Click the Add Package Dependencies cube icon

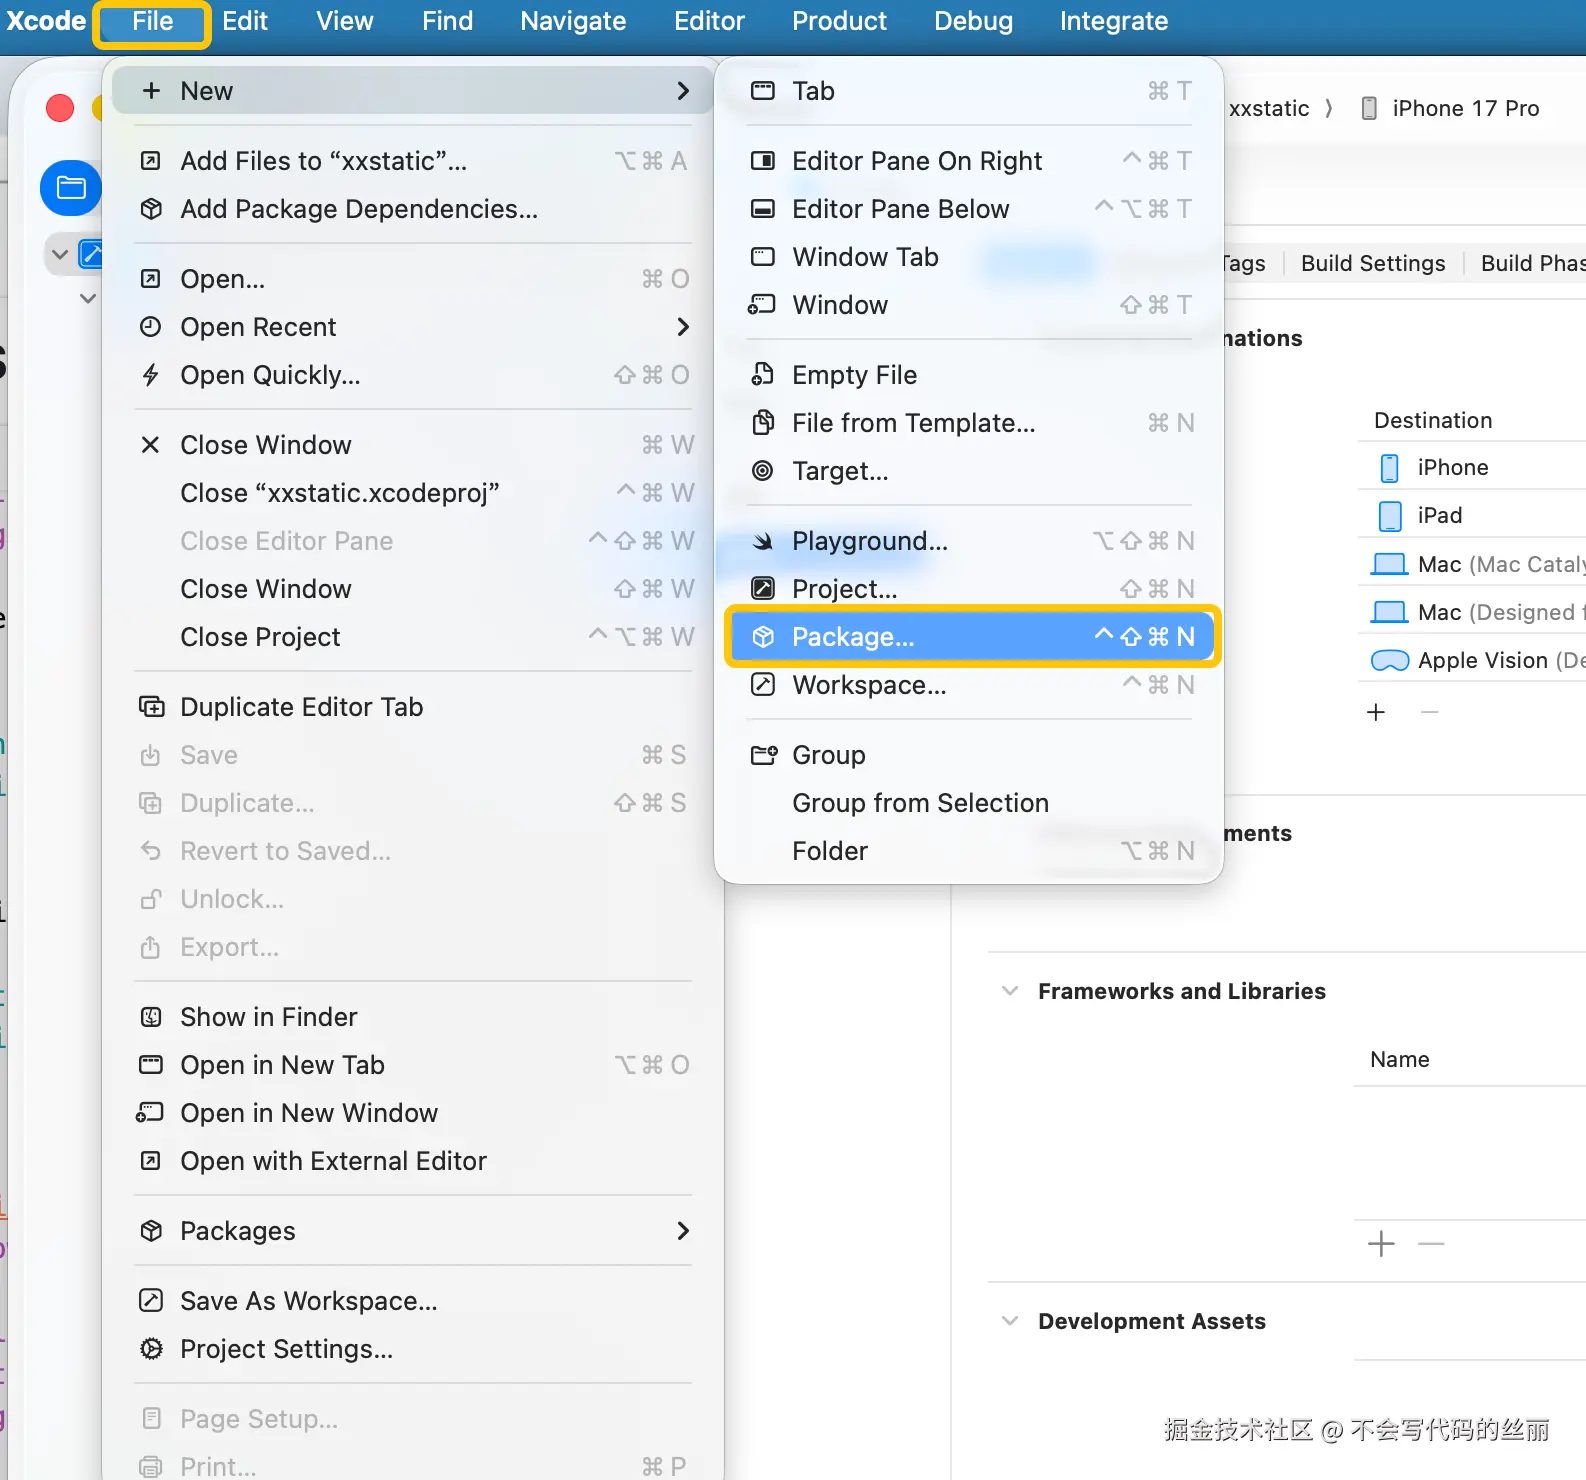151,209
